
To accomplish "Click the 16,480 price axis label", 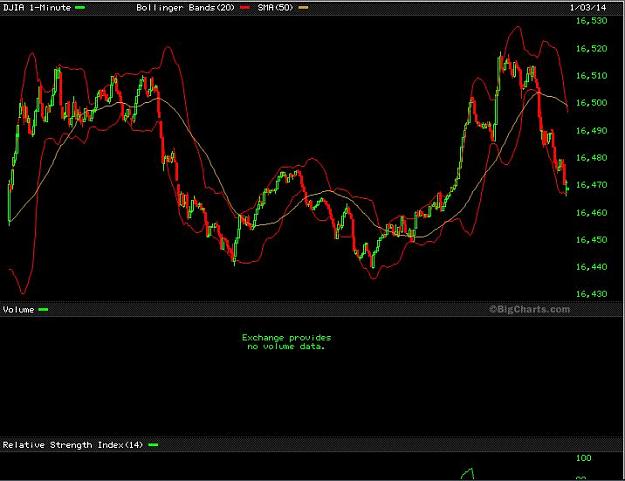I will coord(592,158).
